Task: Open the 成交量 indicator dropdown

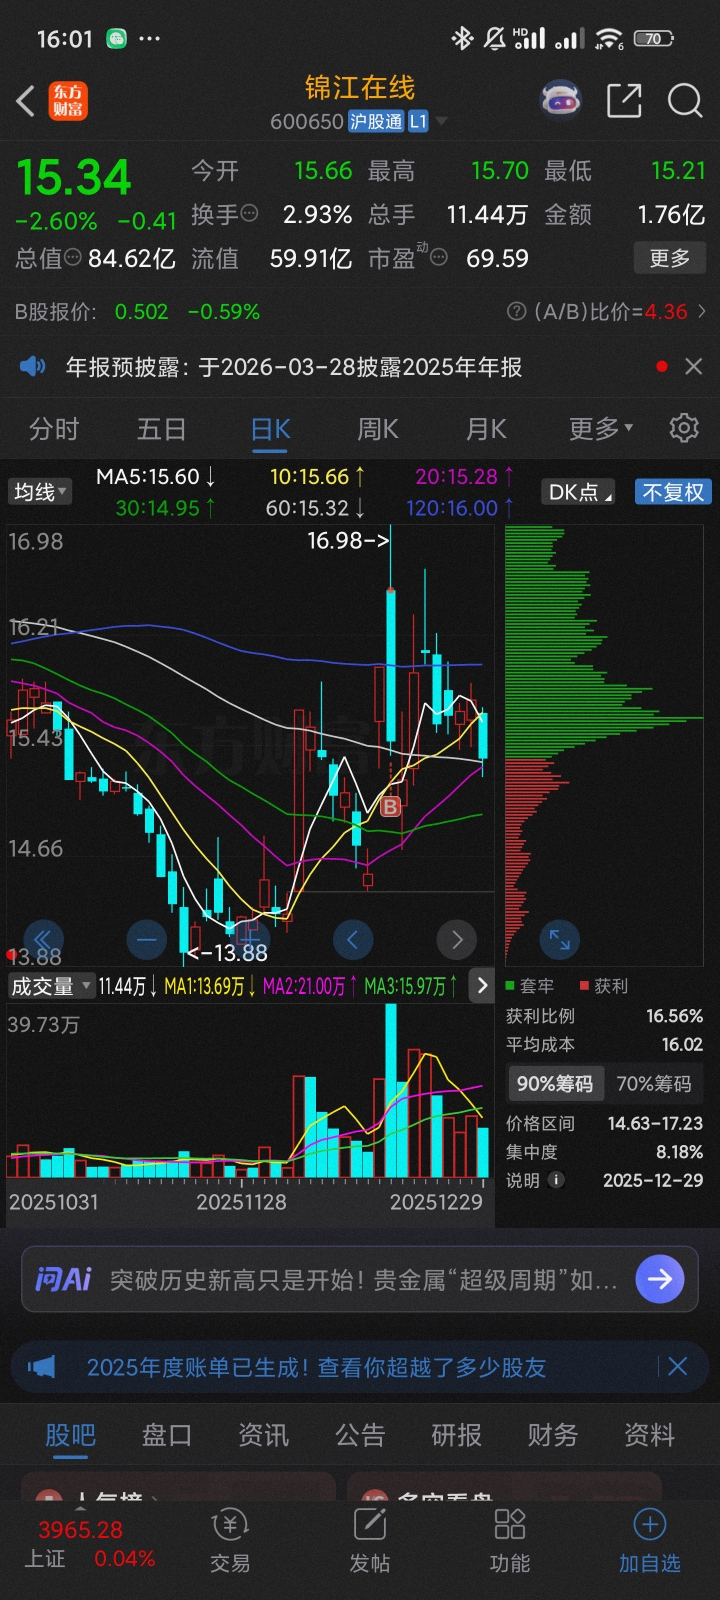Action: pyautogui.click(x=51, y=986)
